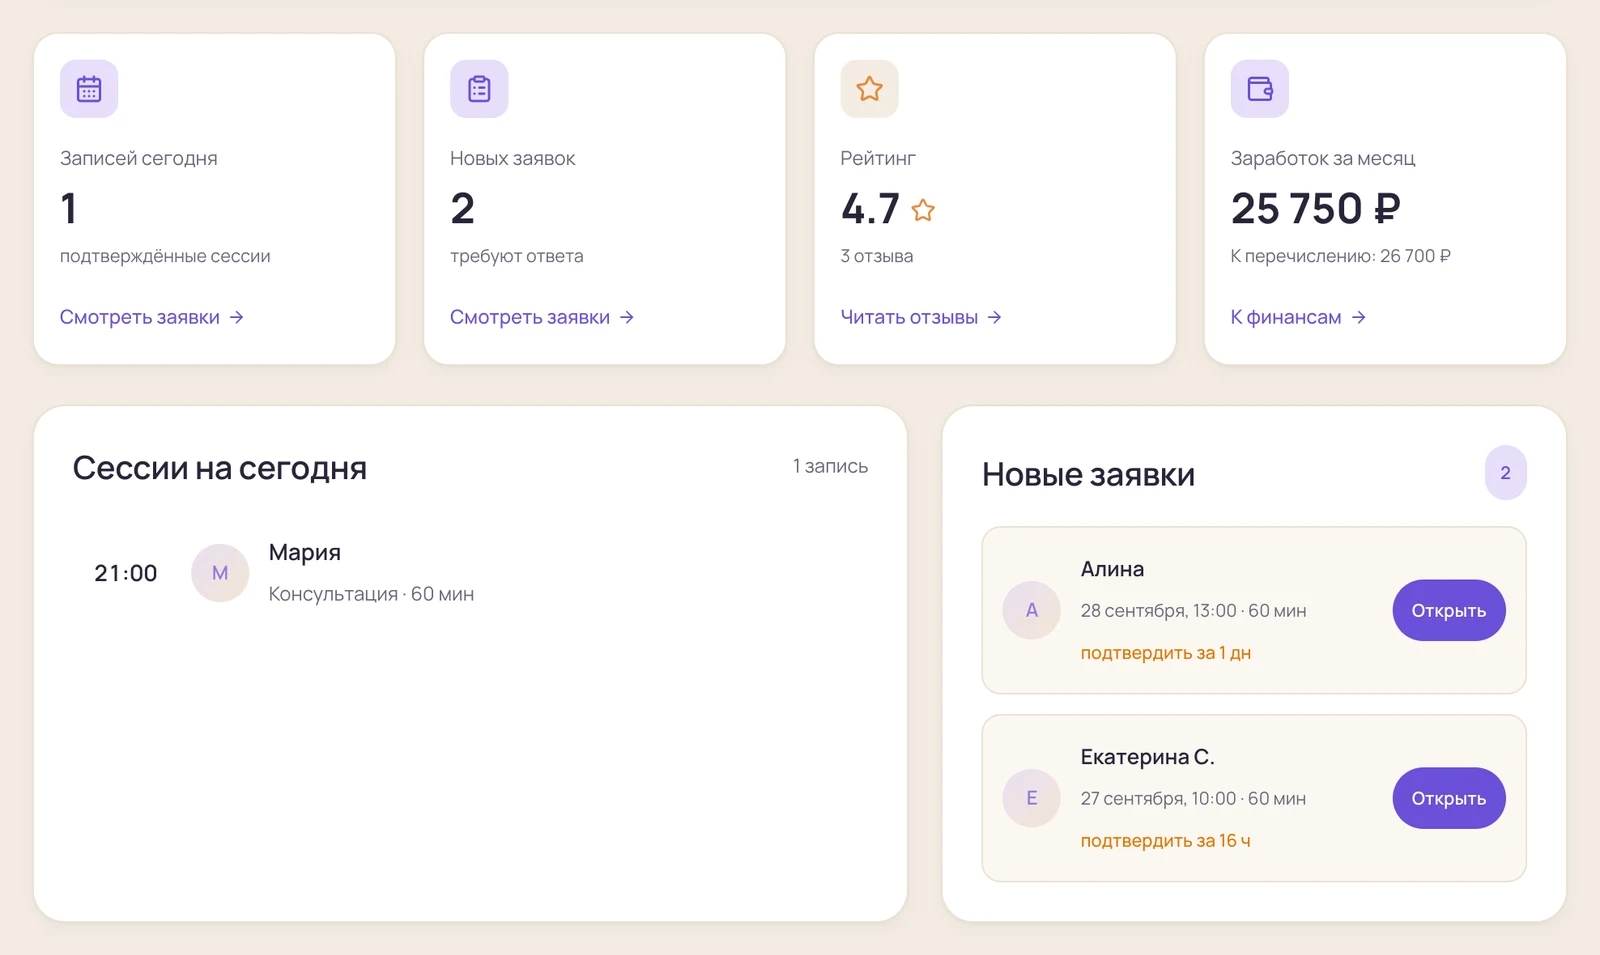Click the calendar icon on Записей сегодня card
This screenshot has width=1600, height=955.
[x=89, y=89]
